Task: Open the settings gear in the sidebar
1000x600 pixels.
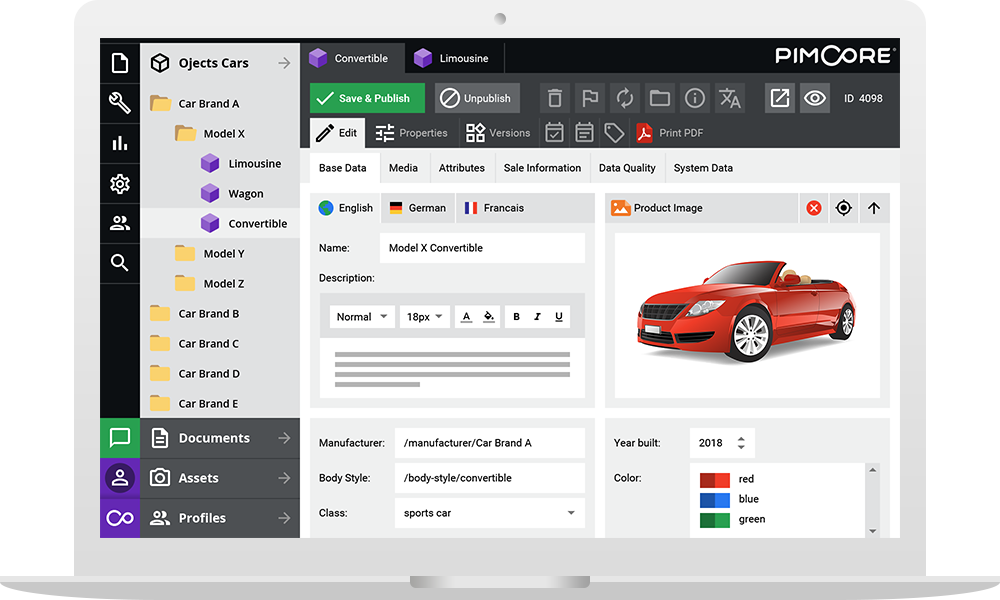Action: 119,183
